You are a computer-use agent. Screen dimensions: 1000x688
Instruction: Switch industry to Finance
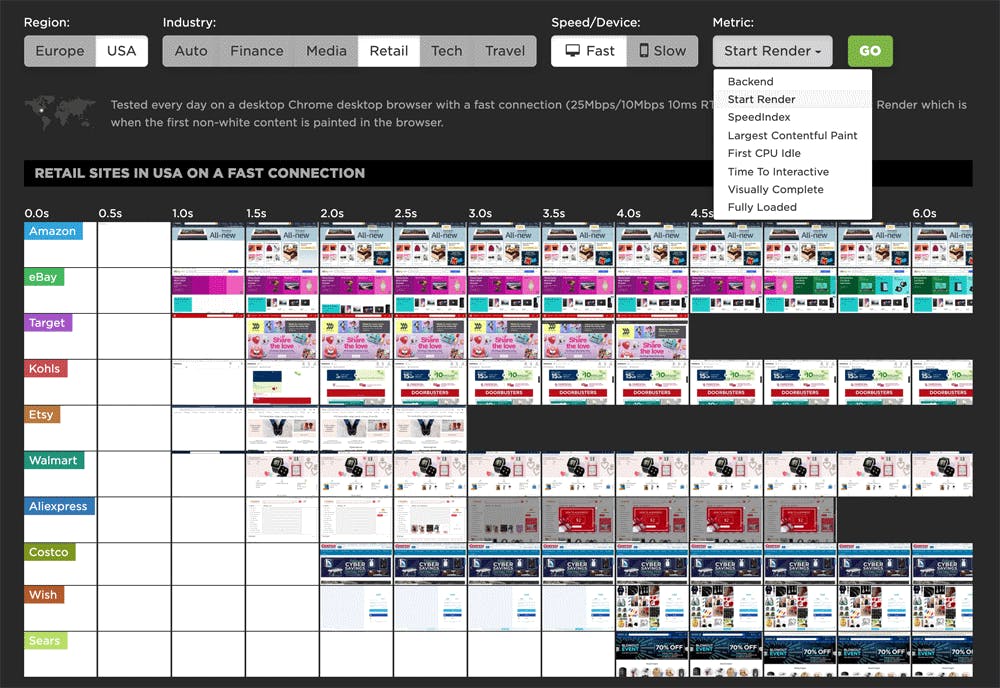[x=257, y=51]
